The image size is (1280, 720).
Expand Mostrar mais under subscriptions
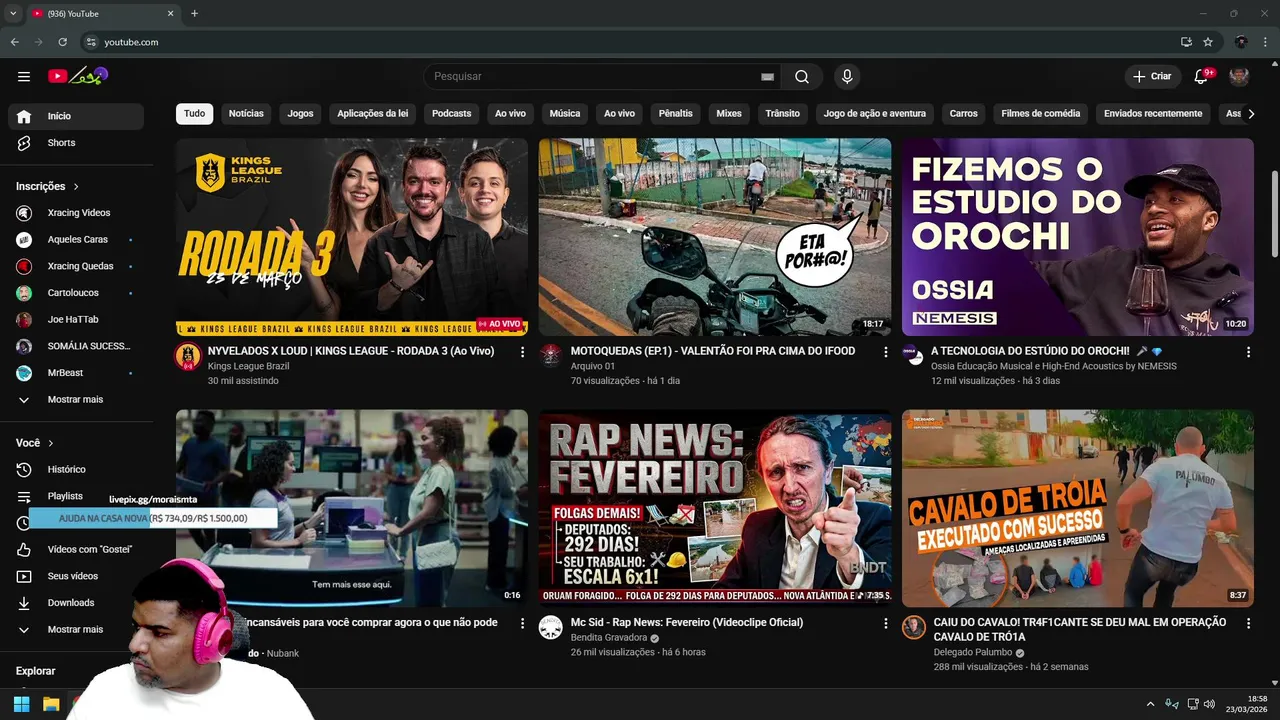(76, 400)
